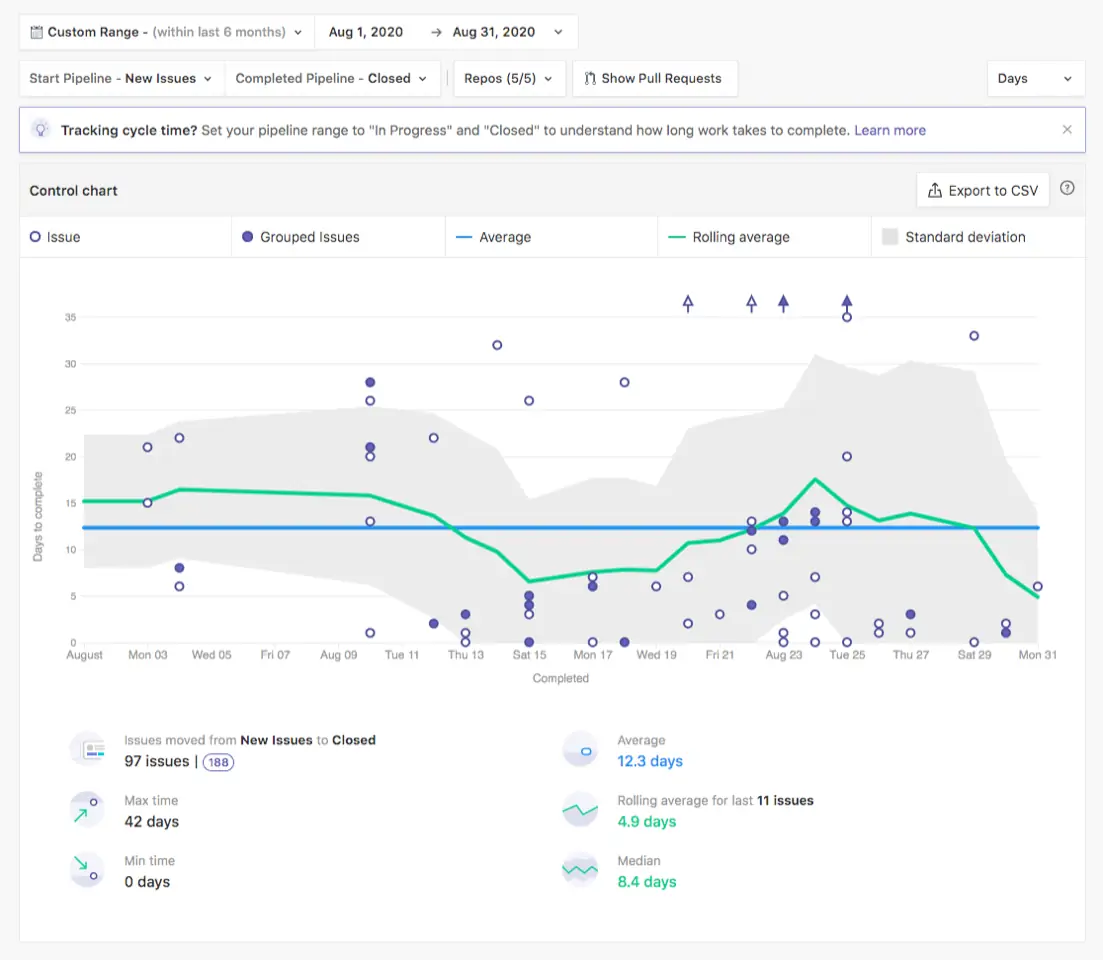Open the Aug 31, 2020 end date dropdown
The width and height of the screenshot is (1103, 960).
pyautogui.click(x=507, y=32)
